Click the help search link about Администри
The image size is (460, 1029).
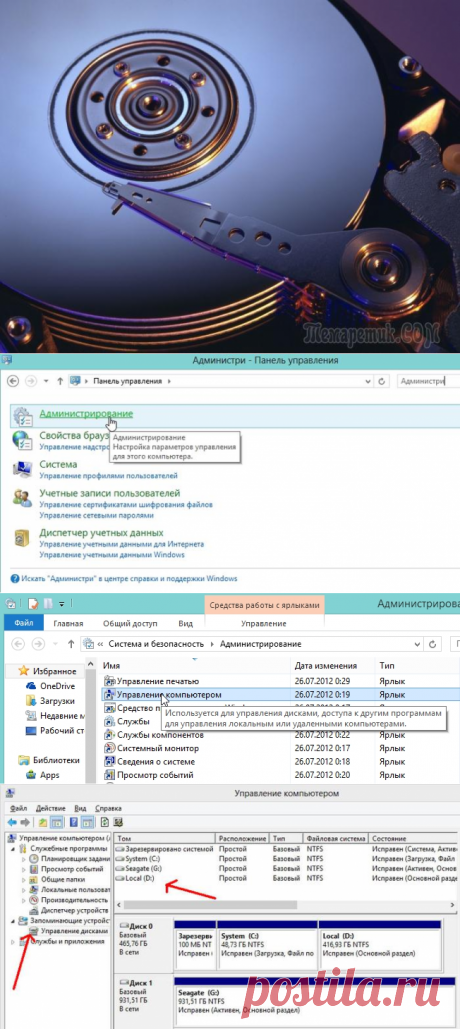click(x=129, y=579)
